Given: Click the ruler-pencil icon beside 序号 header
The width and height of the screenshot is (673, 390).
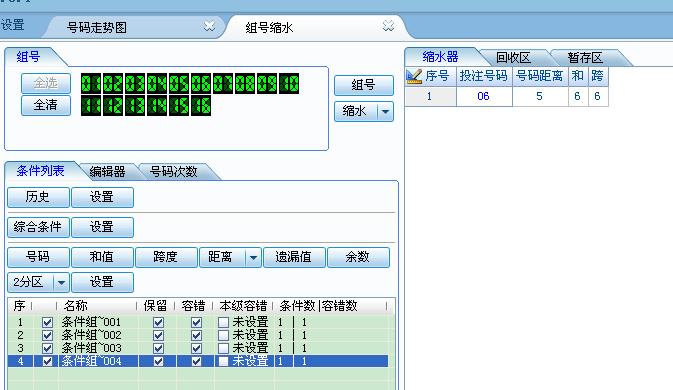Looking at the screenshot, I should tap(414, 76).
